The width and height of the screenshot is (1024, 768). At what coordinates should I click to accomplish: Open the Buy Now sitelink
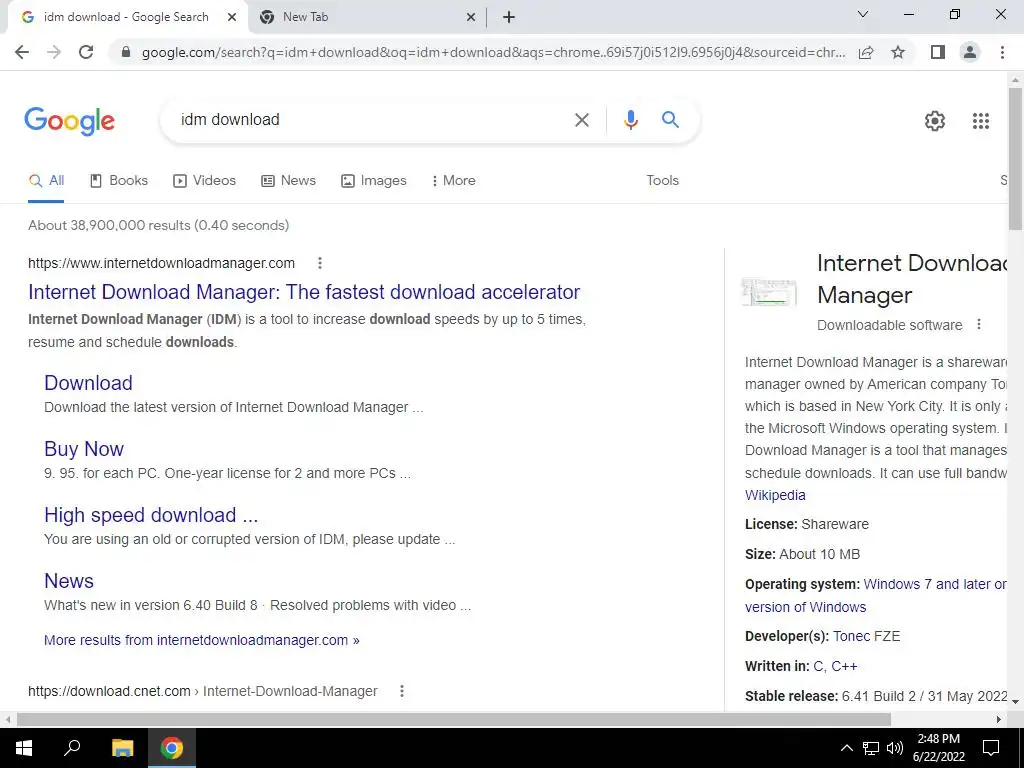click(x=84, y=449)
